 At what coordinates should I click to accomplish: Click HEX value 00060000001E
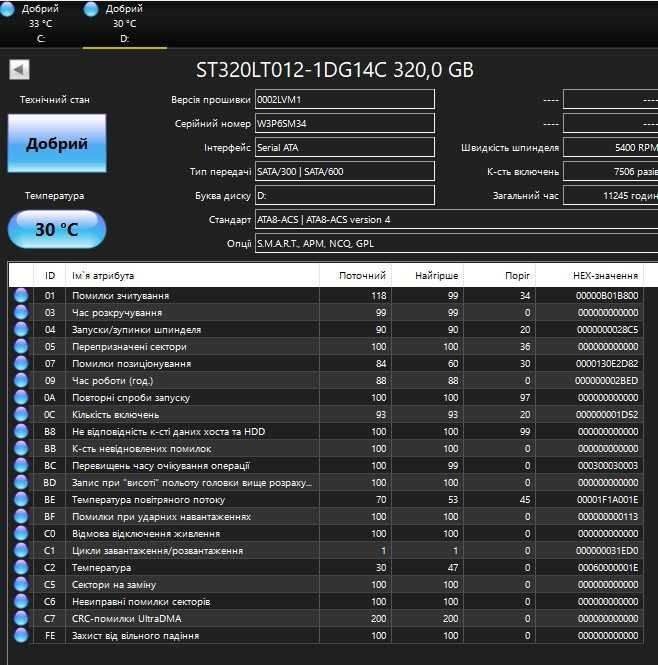click(608, 567)
